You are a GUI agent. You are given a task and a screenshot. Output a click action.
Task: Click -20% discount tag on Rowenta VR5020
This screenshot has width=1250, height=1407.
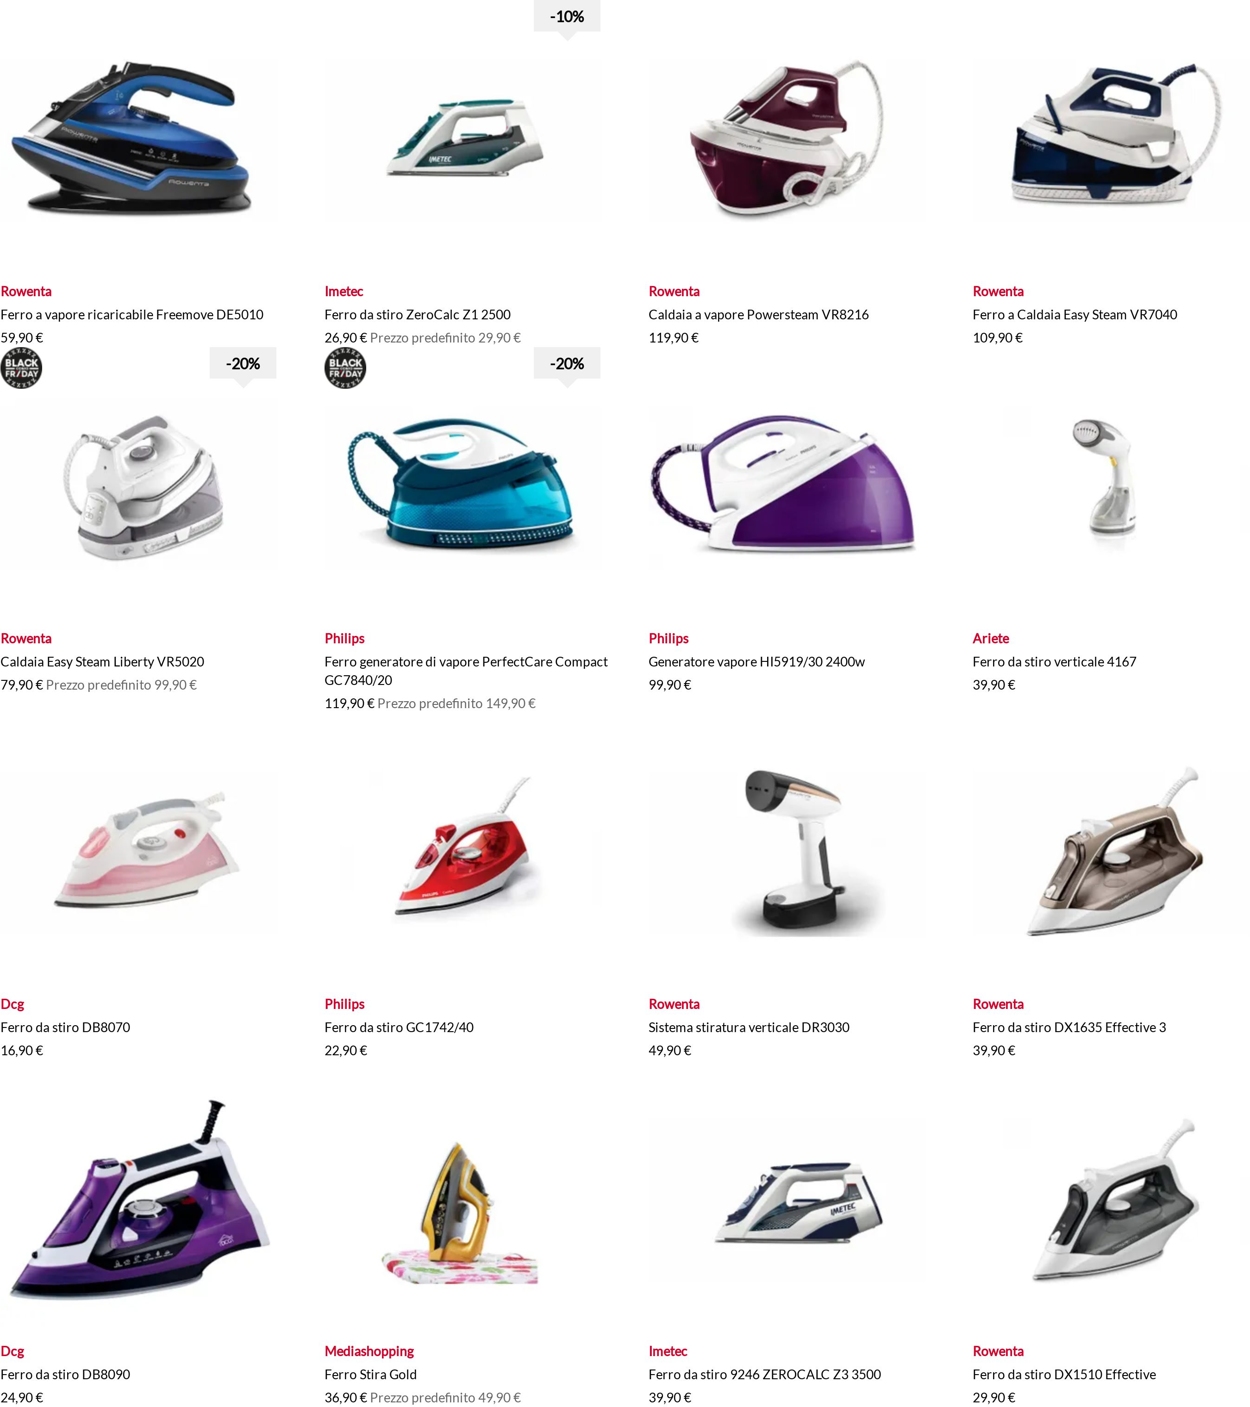(x=243, y=366)
